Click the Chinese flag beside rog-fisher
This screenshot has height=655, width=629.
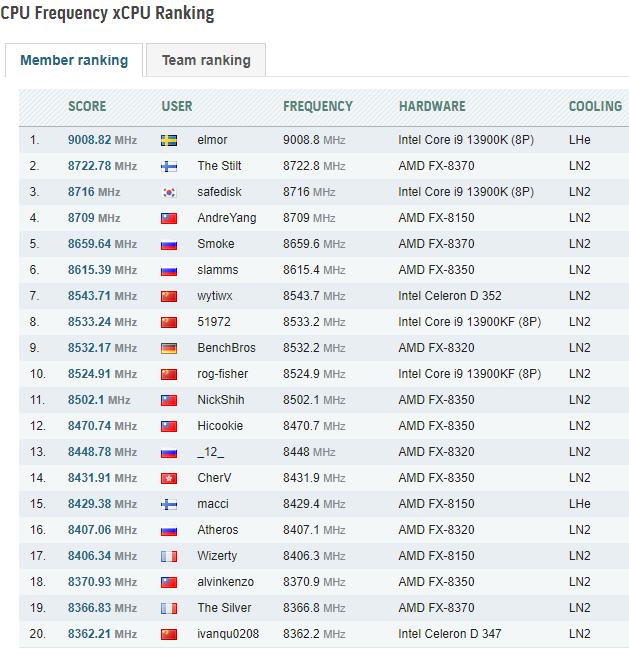(169, 374)
